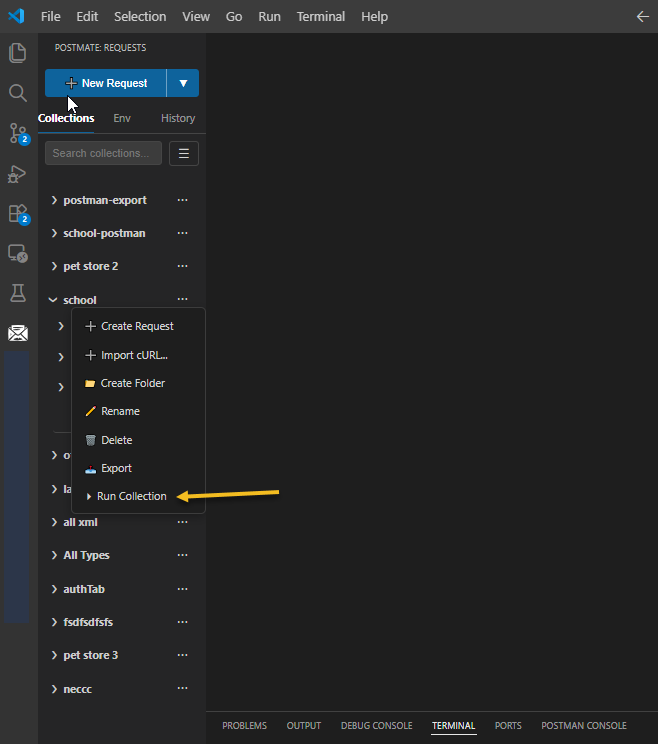Expand the authTab collection
Image resolution: width=658 pixels, height=744 pixels.
54,589
